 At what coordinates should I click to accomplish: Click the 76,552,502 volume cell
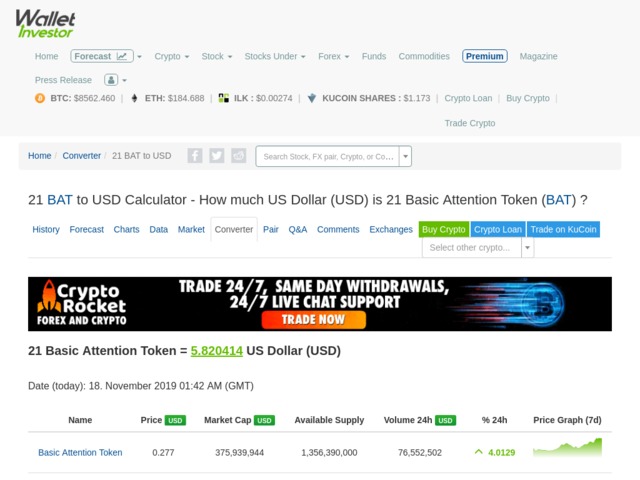pyautogui.click(x=420, y=452)
